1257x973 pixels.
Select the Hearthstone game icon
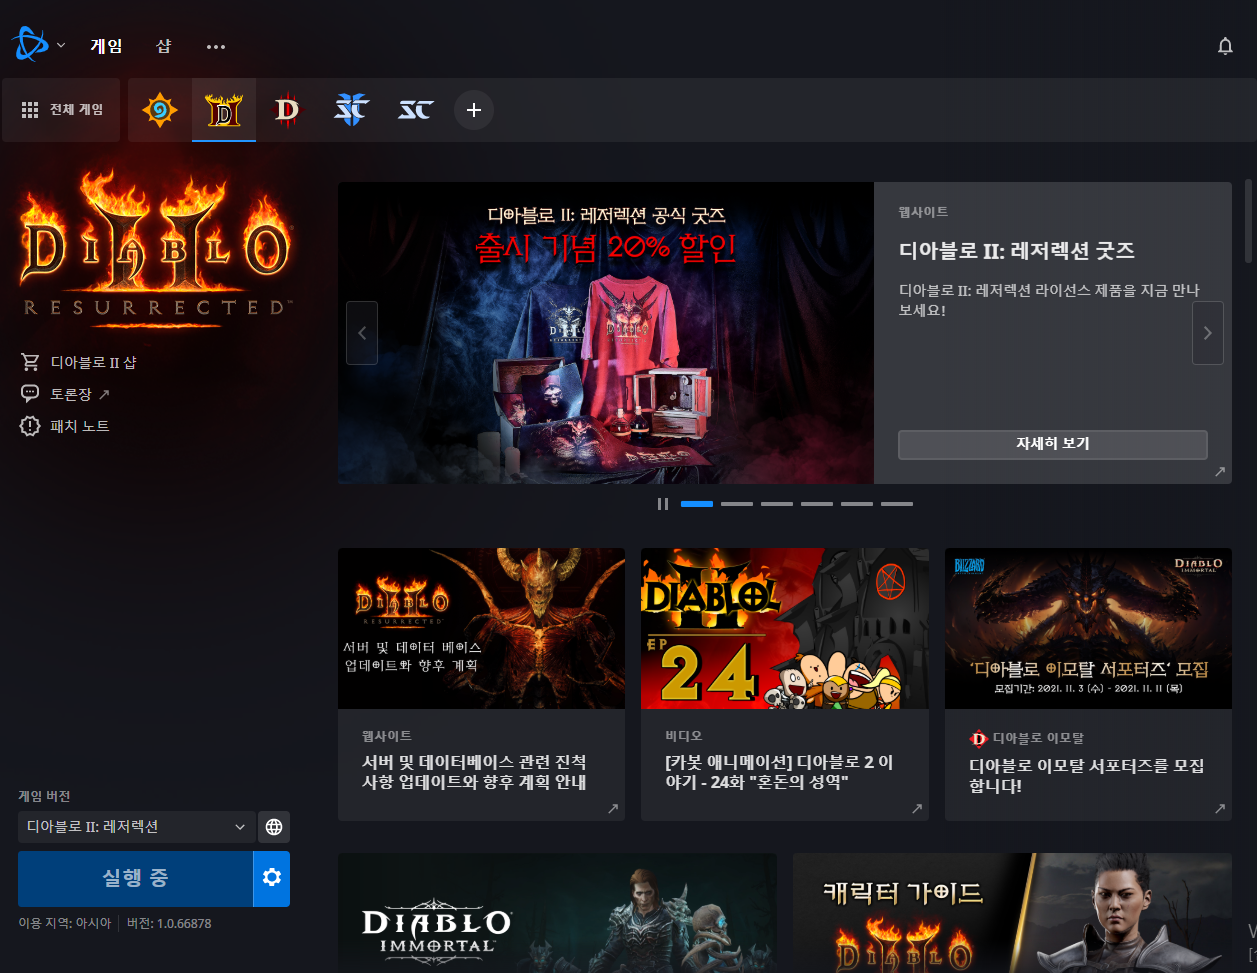click(159, 110)
